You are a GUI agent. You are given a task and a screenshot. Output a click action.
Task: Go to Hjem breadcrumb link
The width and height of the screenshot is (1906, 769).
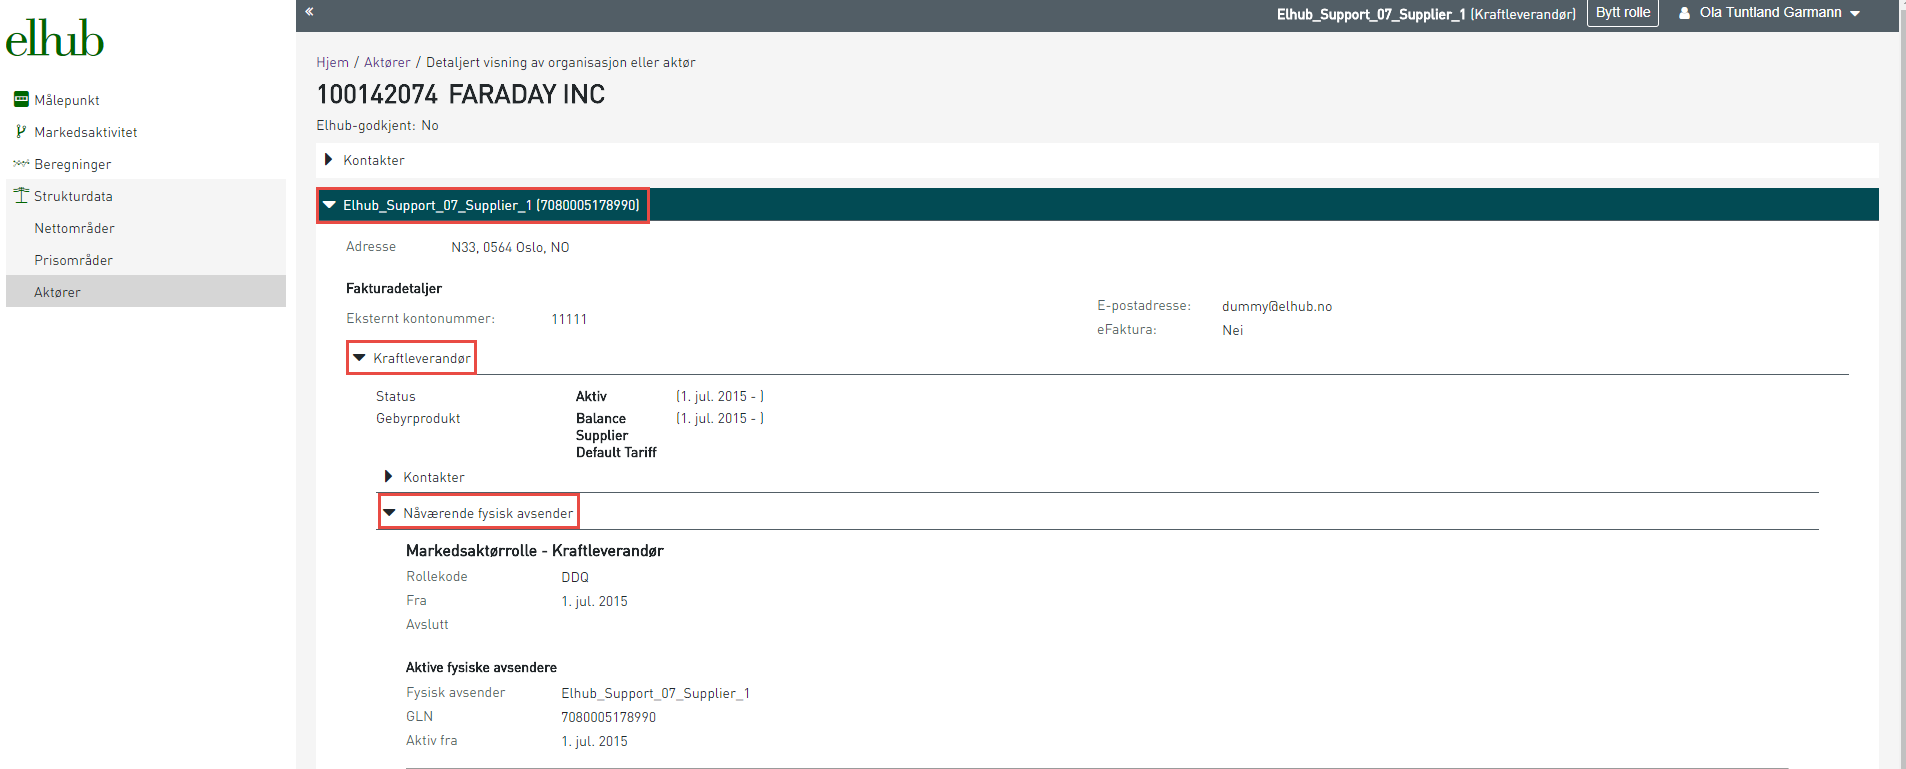tap(332, 62)
